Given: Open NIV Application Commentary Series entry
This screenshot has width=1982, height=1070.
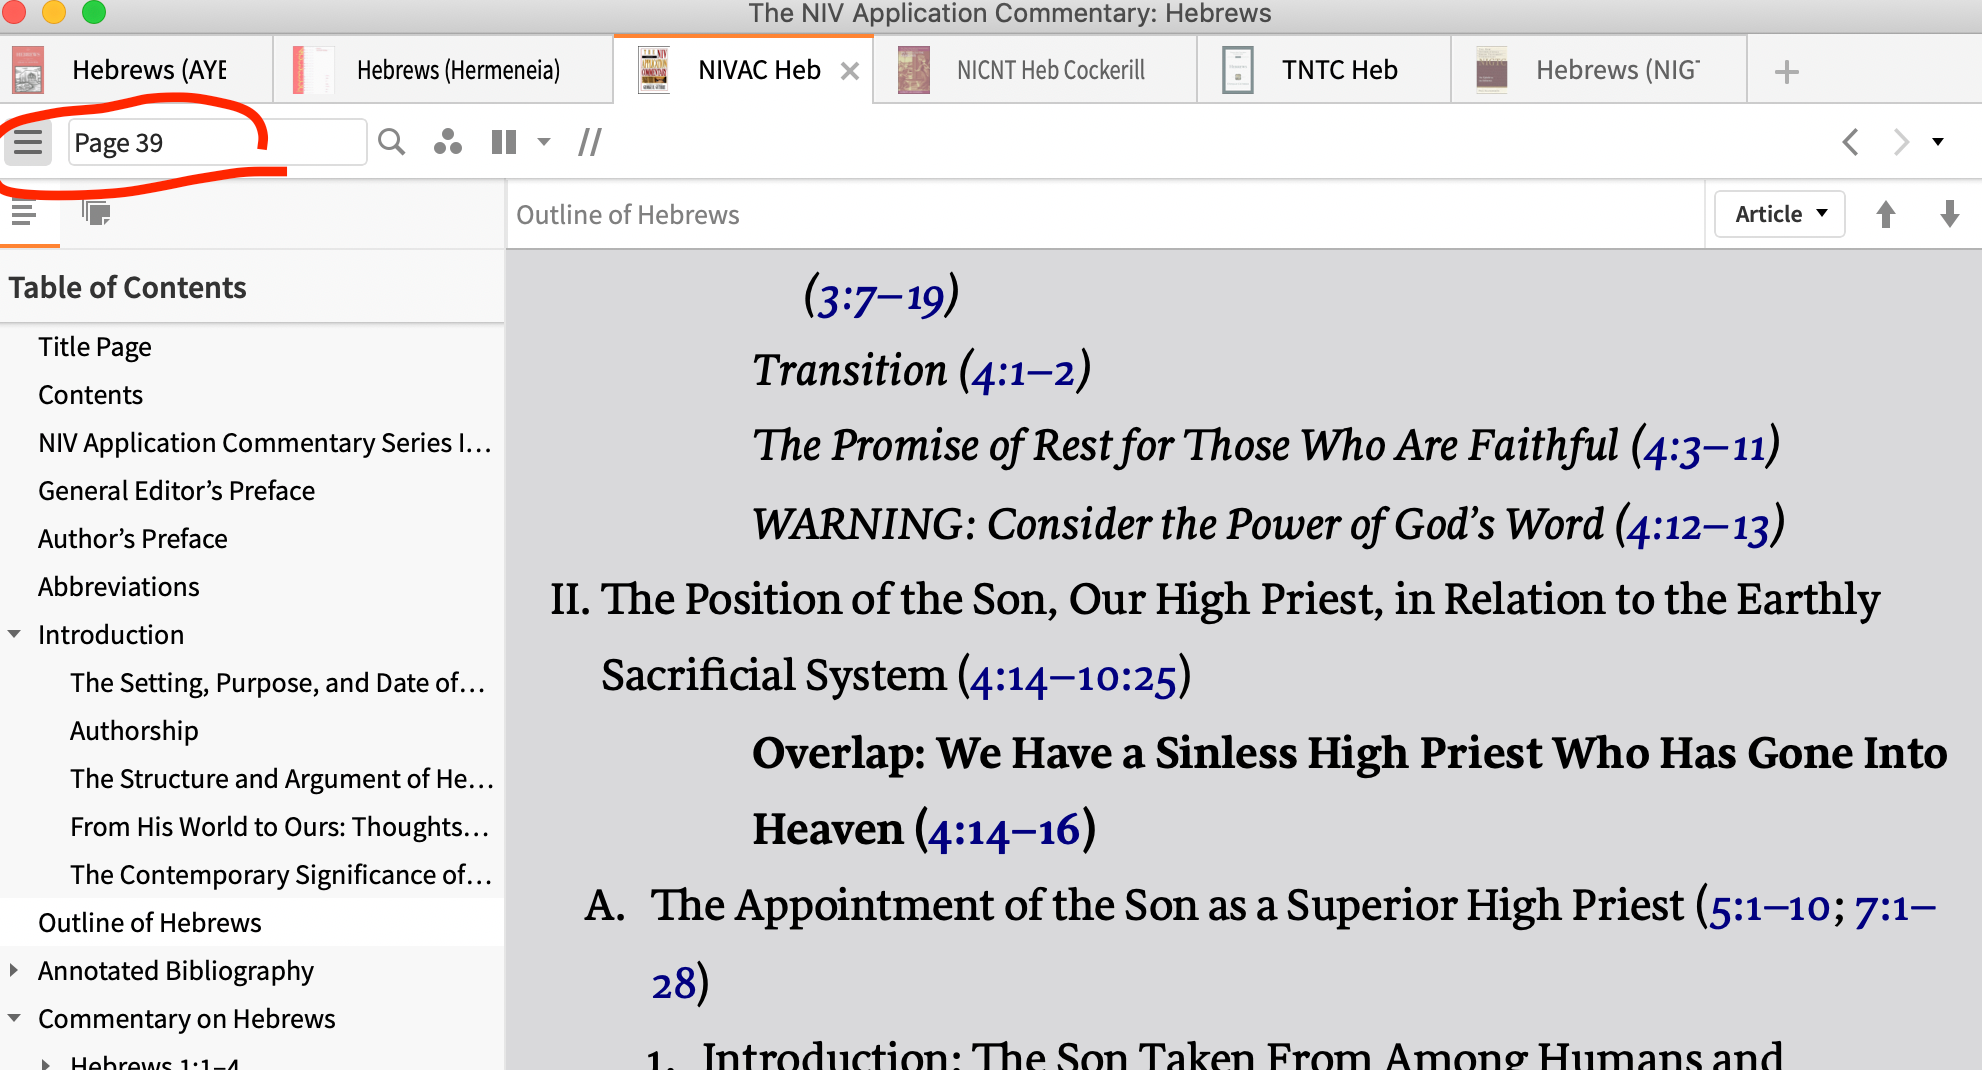Looking at the screenshot, I should (265, 443).
